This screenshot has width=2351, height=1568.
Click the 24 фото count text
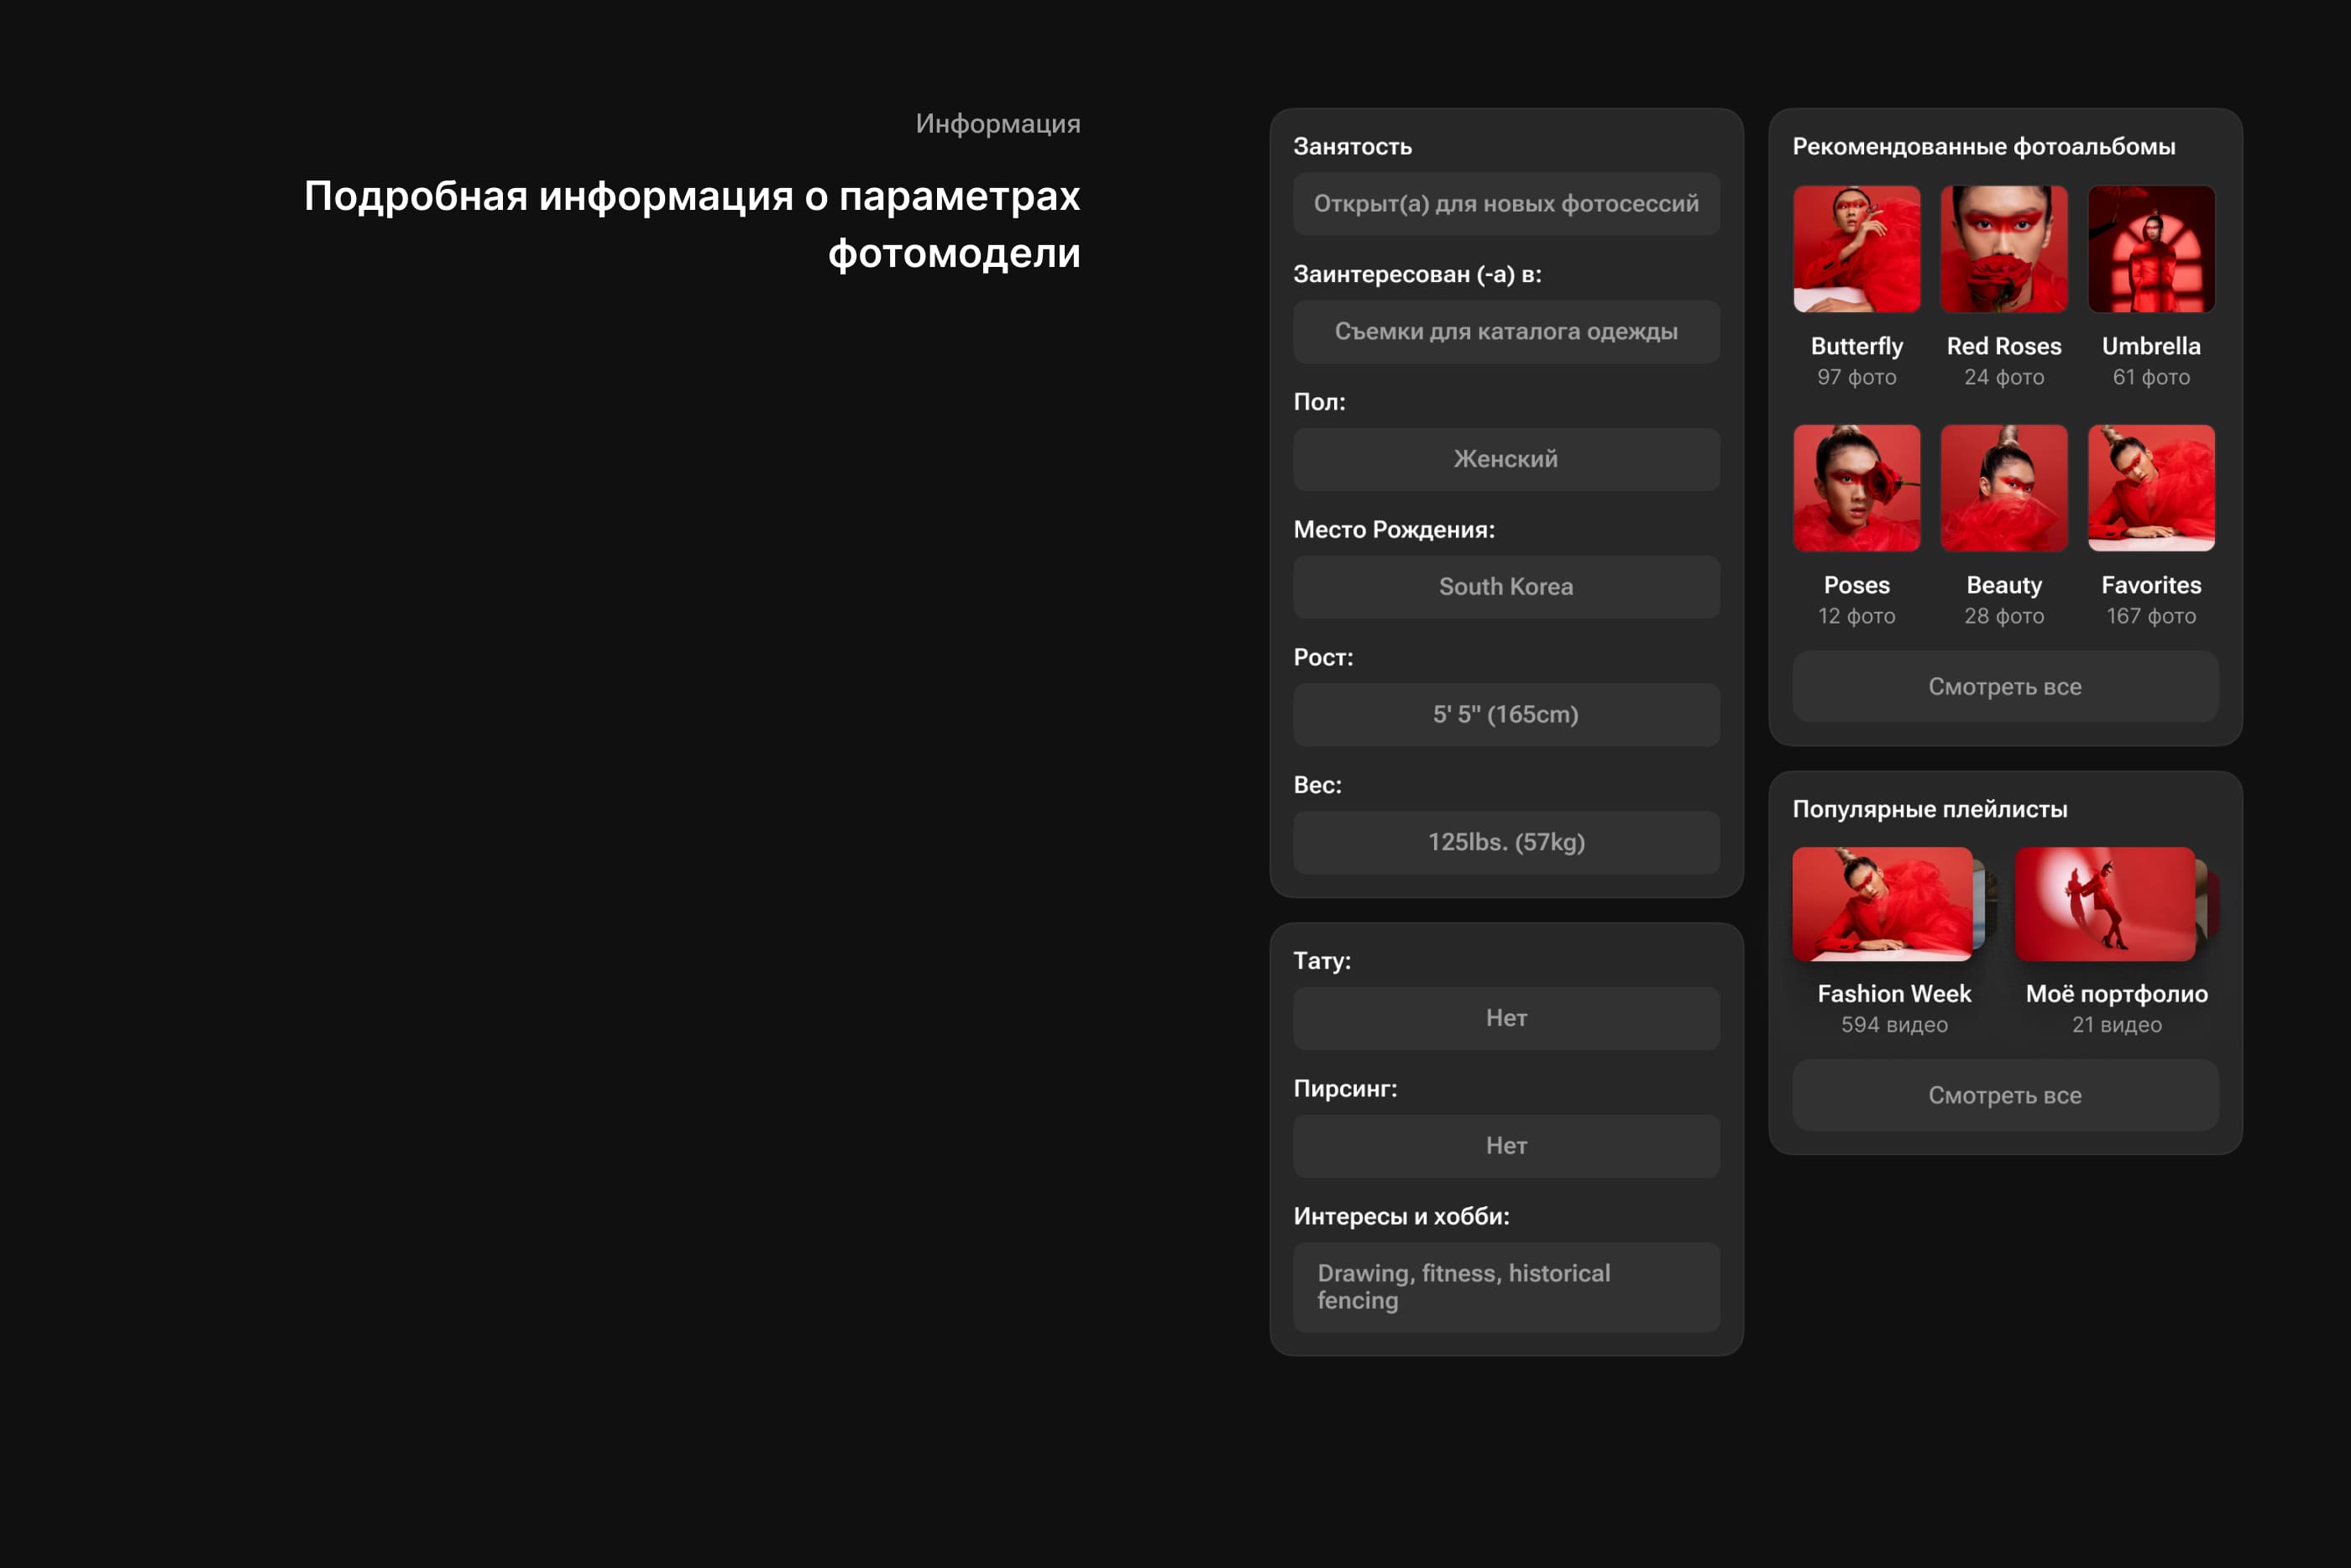point(2003,377)
